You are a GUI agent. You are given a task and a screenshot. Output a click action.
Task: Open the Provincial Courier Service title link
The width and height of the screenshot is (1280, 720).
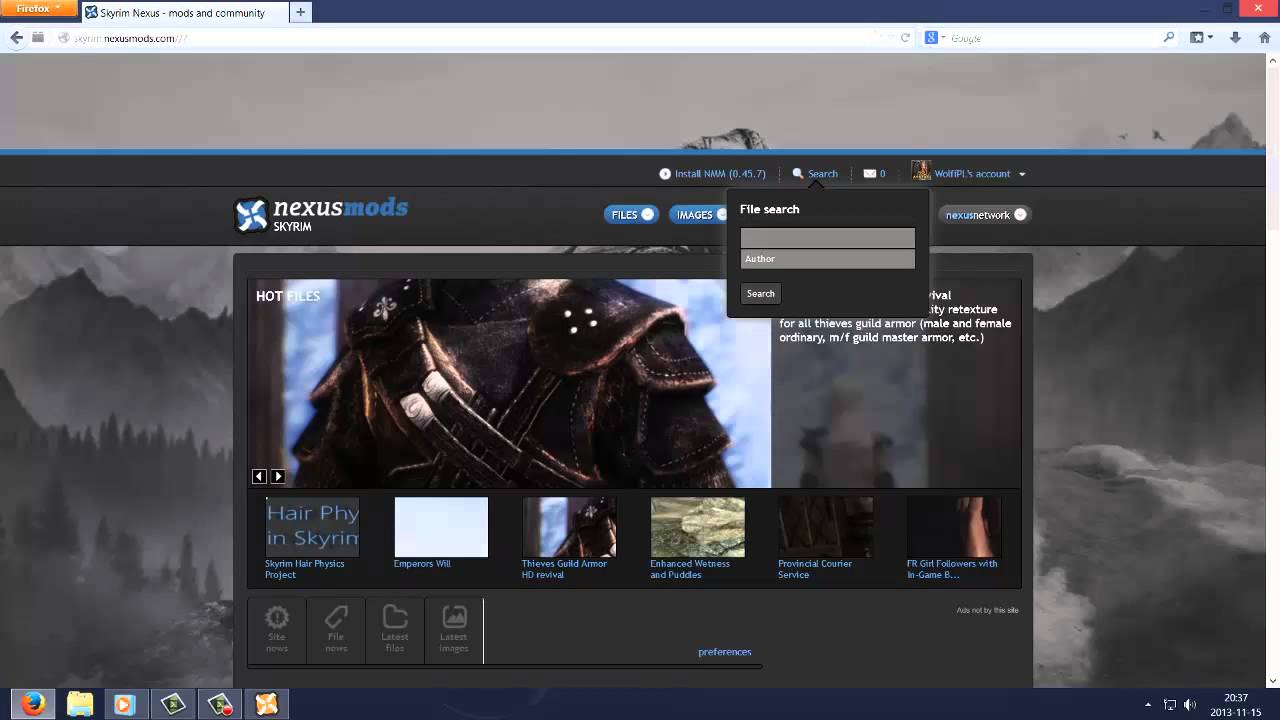[815, 569]
